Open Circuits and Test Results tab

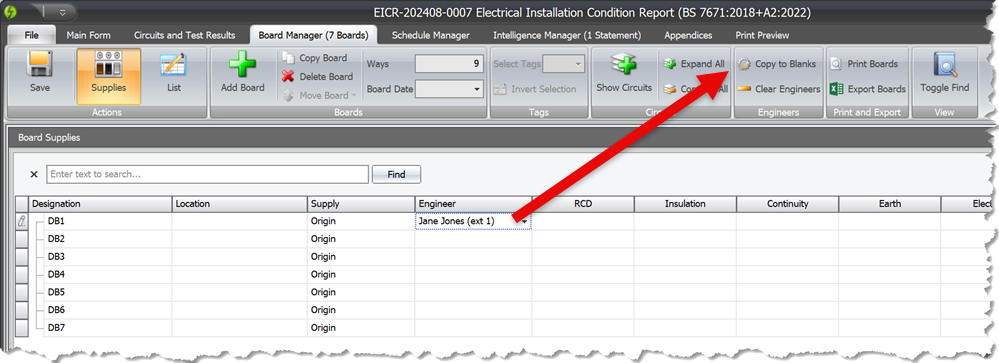click(184, 35)
